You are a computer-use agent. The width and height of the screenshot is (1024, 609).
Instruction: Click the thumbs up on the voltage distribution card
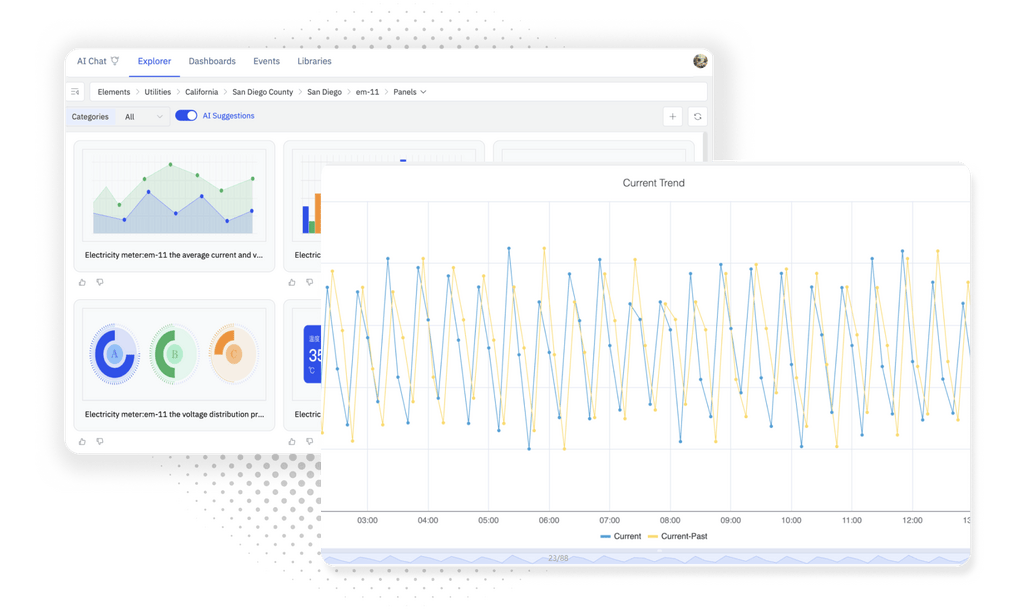(83, 441)
